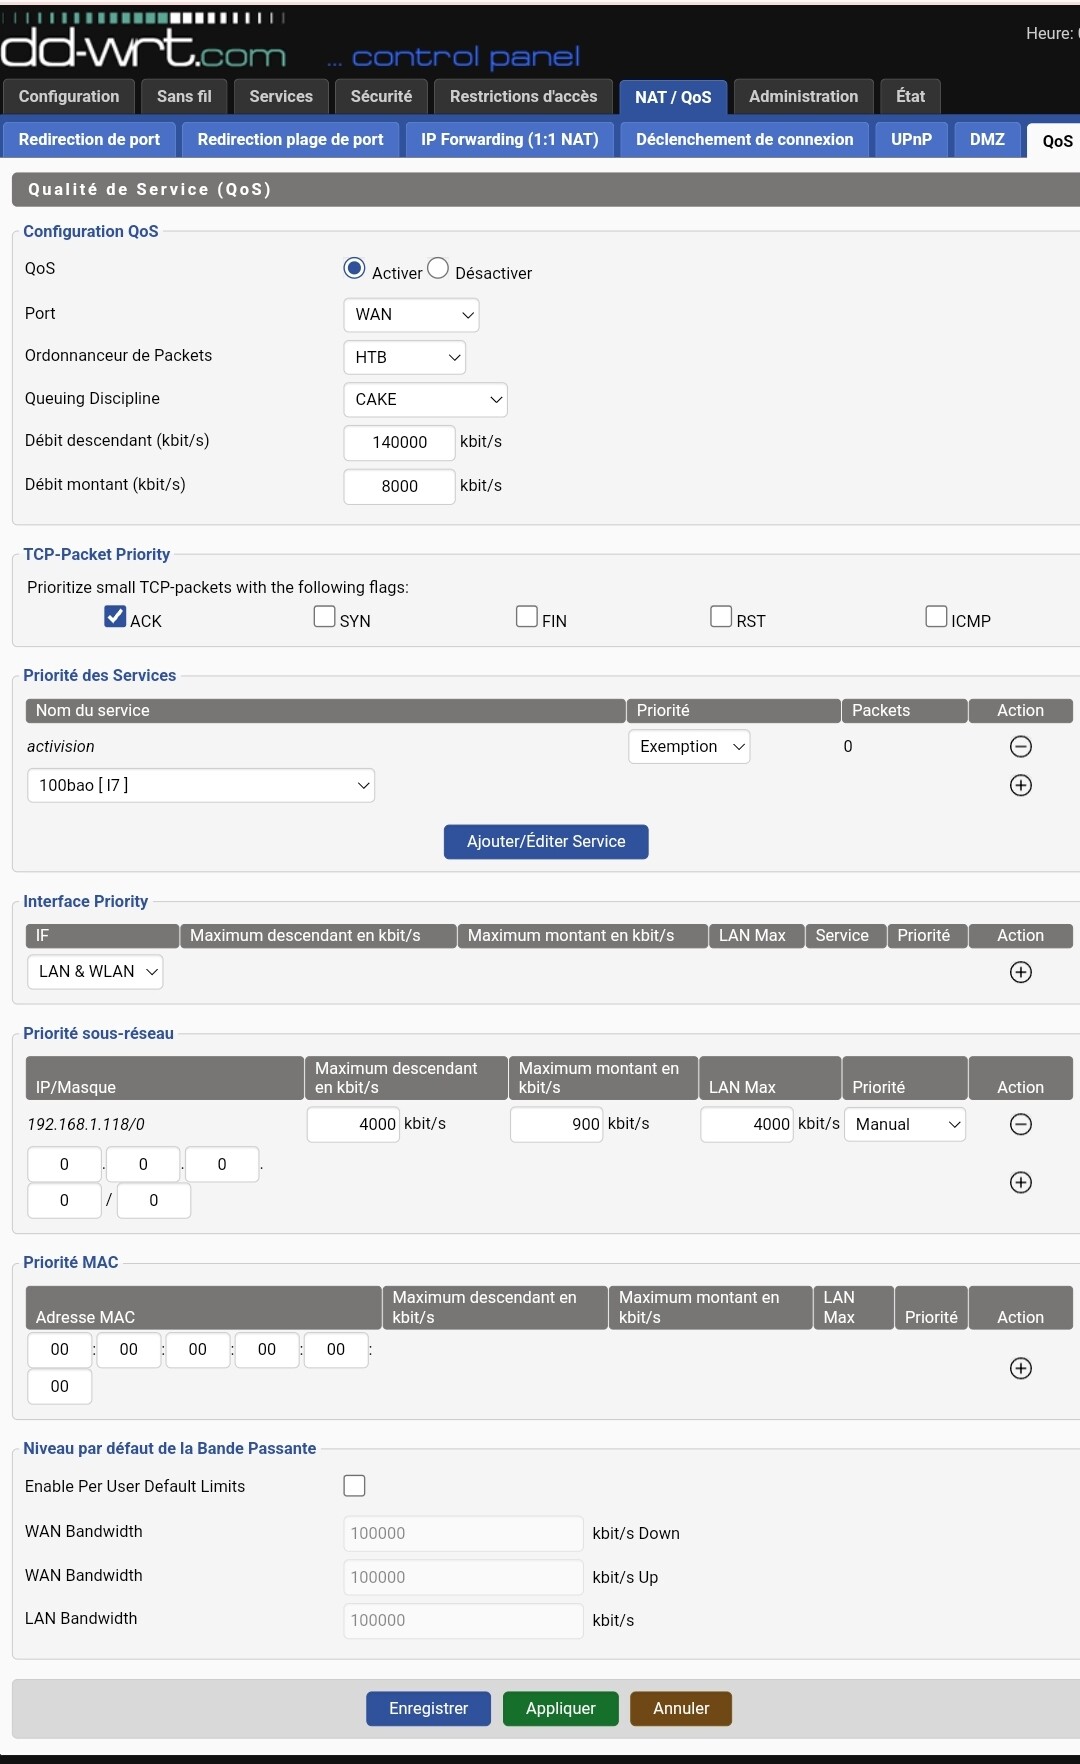This screenshot has width=1080, height=1764.
Task: Check the ICMP priority checkbox
Action: pyautogui.click(x=936, y=616)
